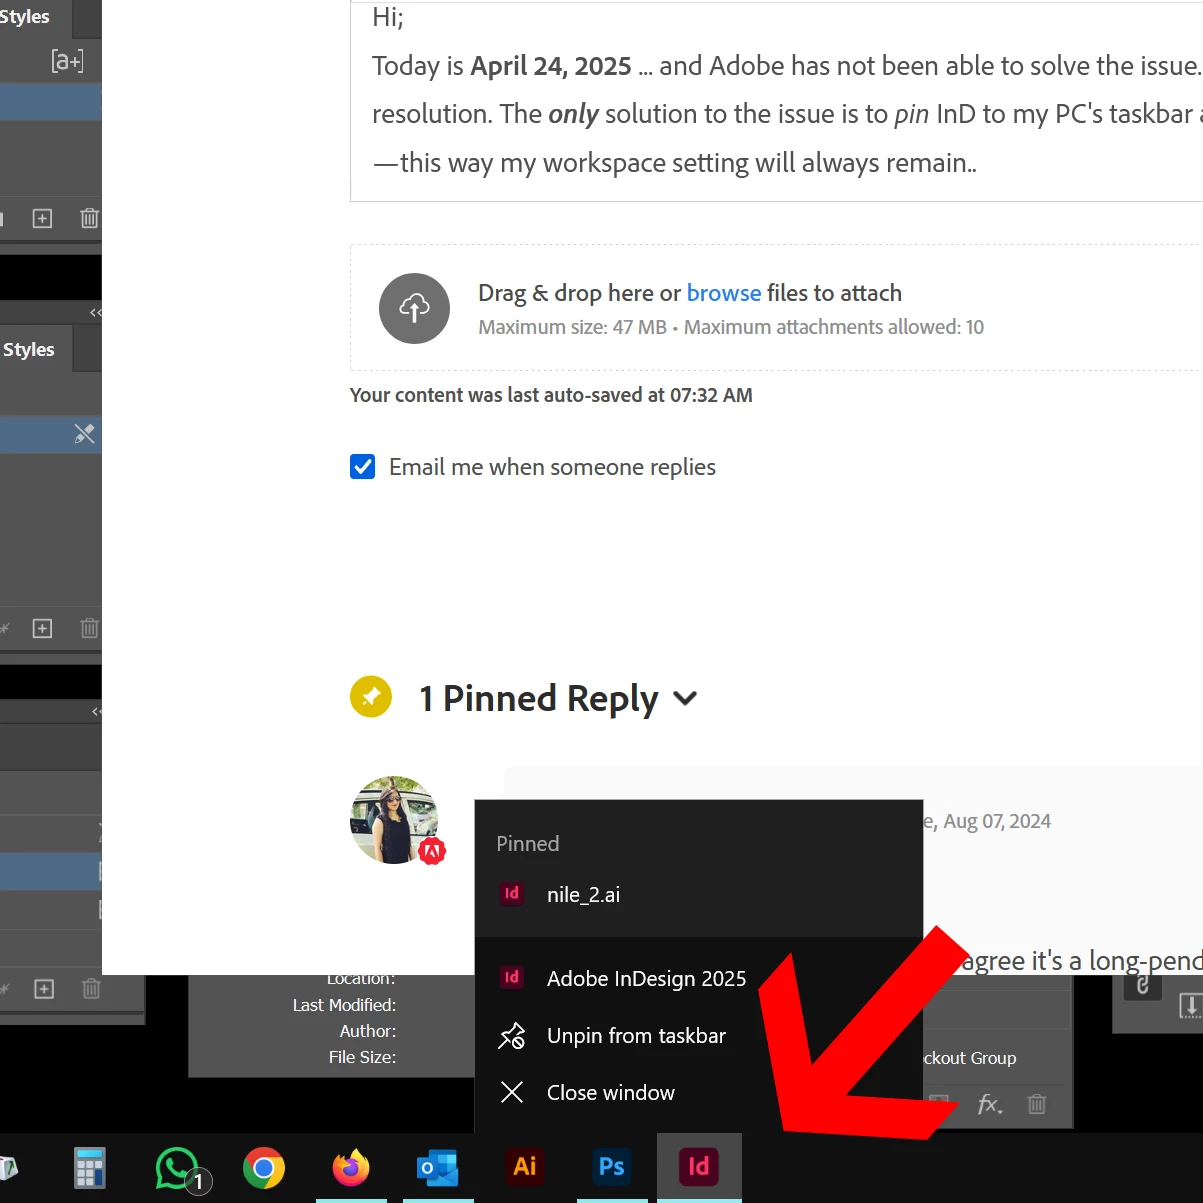This screenshot has height=1203, width=1203.
Task: Click the 'Maximum size: 47 MB' note
Action: tap(572, 327)
